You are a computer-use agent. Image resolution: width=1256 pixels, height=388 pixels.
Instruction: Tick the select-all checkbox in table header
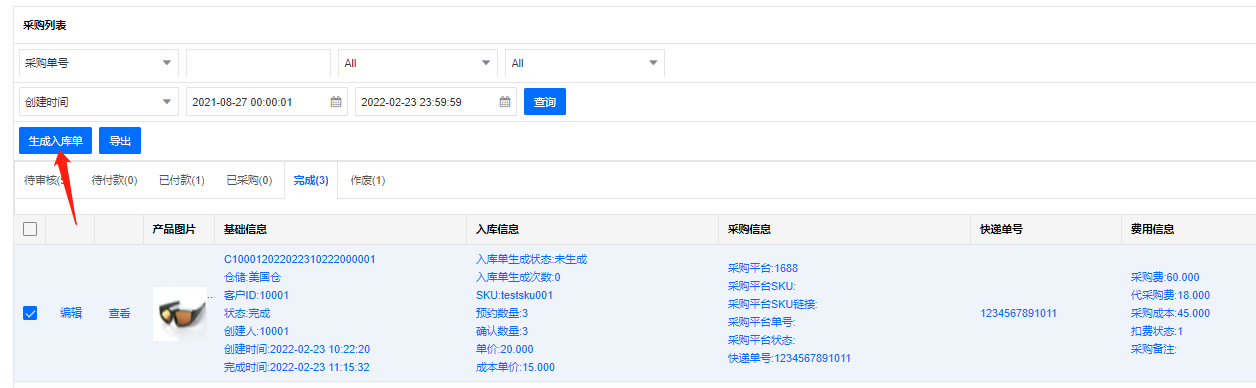30,229
